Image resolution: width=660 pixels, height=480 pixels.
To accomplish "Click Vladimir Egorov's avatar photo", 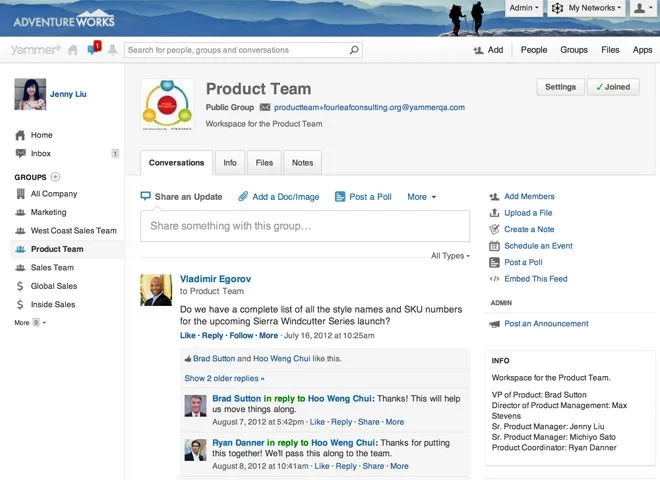I will click(x=156, y=290).
